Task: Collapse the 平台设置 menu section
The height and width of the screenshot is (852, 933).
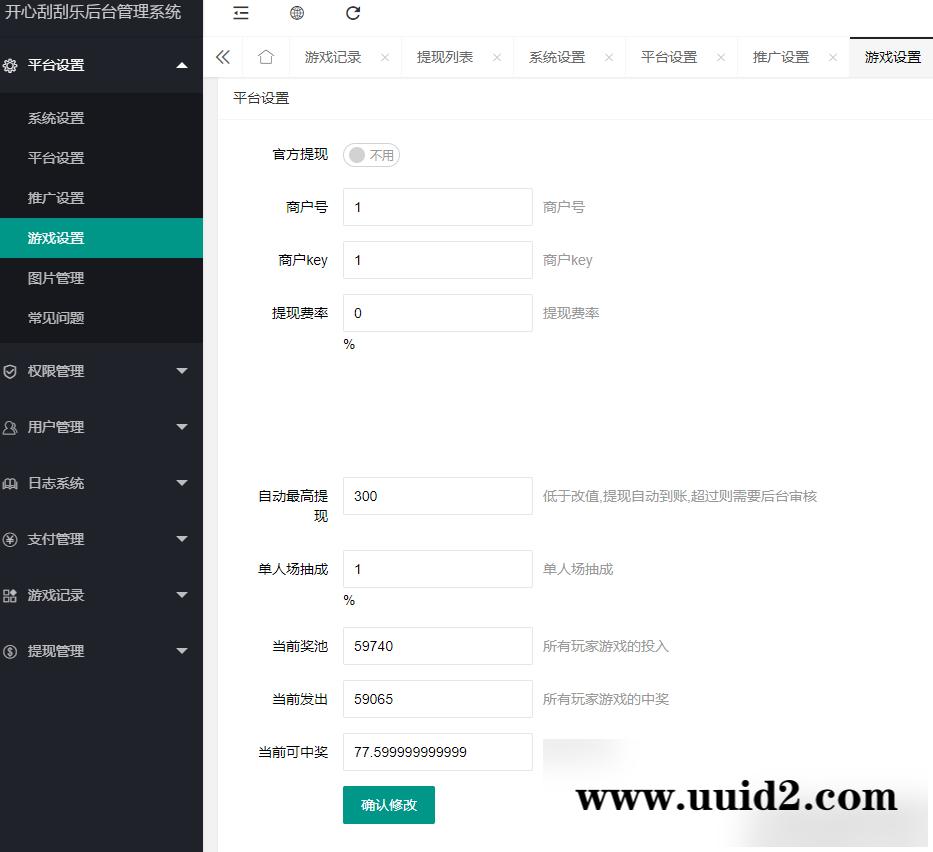Action: [101, 65]
